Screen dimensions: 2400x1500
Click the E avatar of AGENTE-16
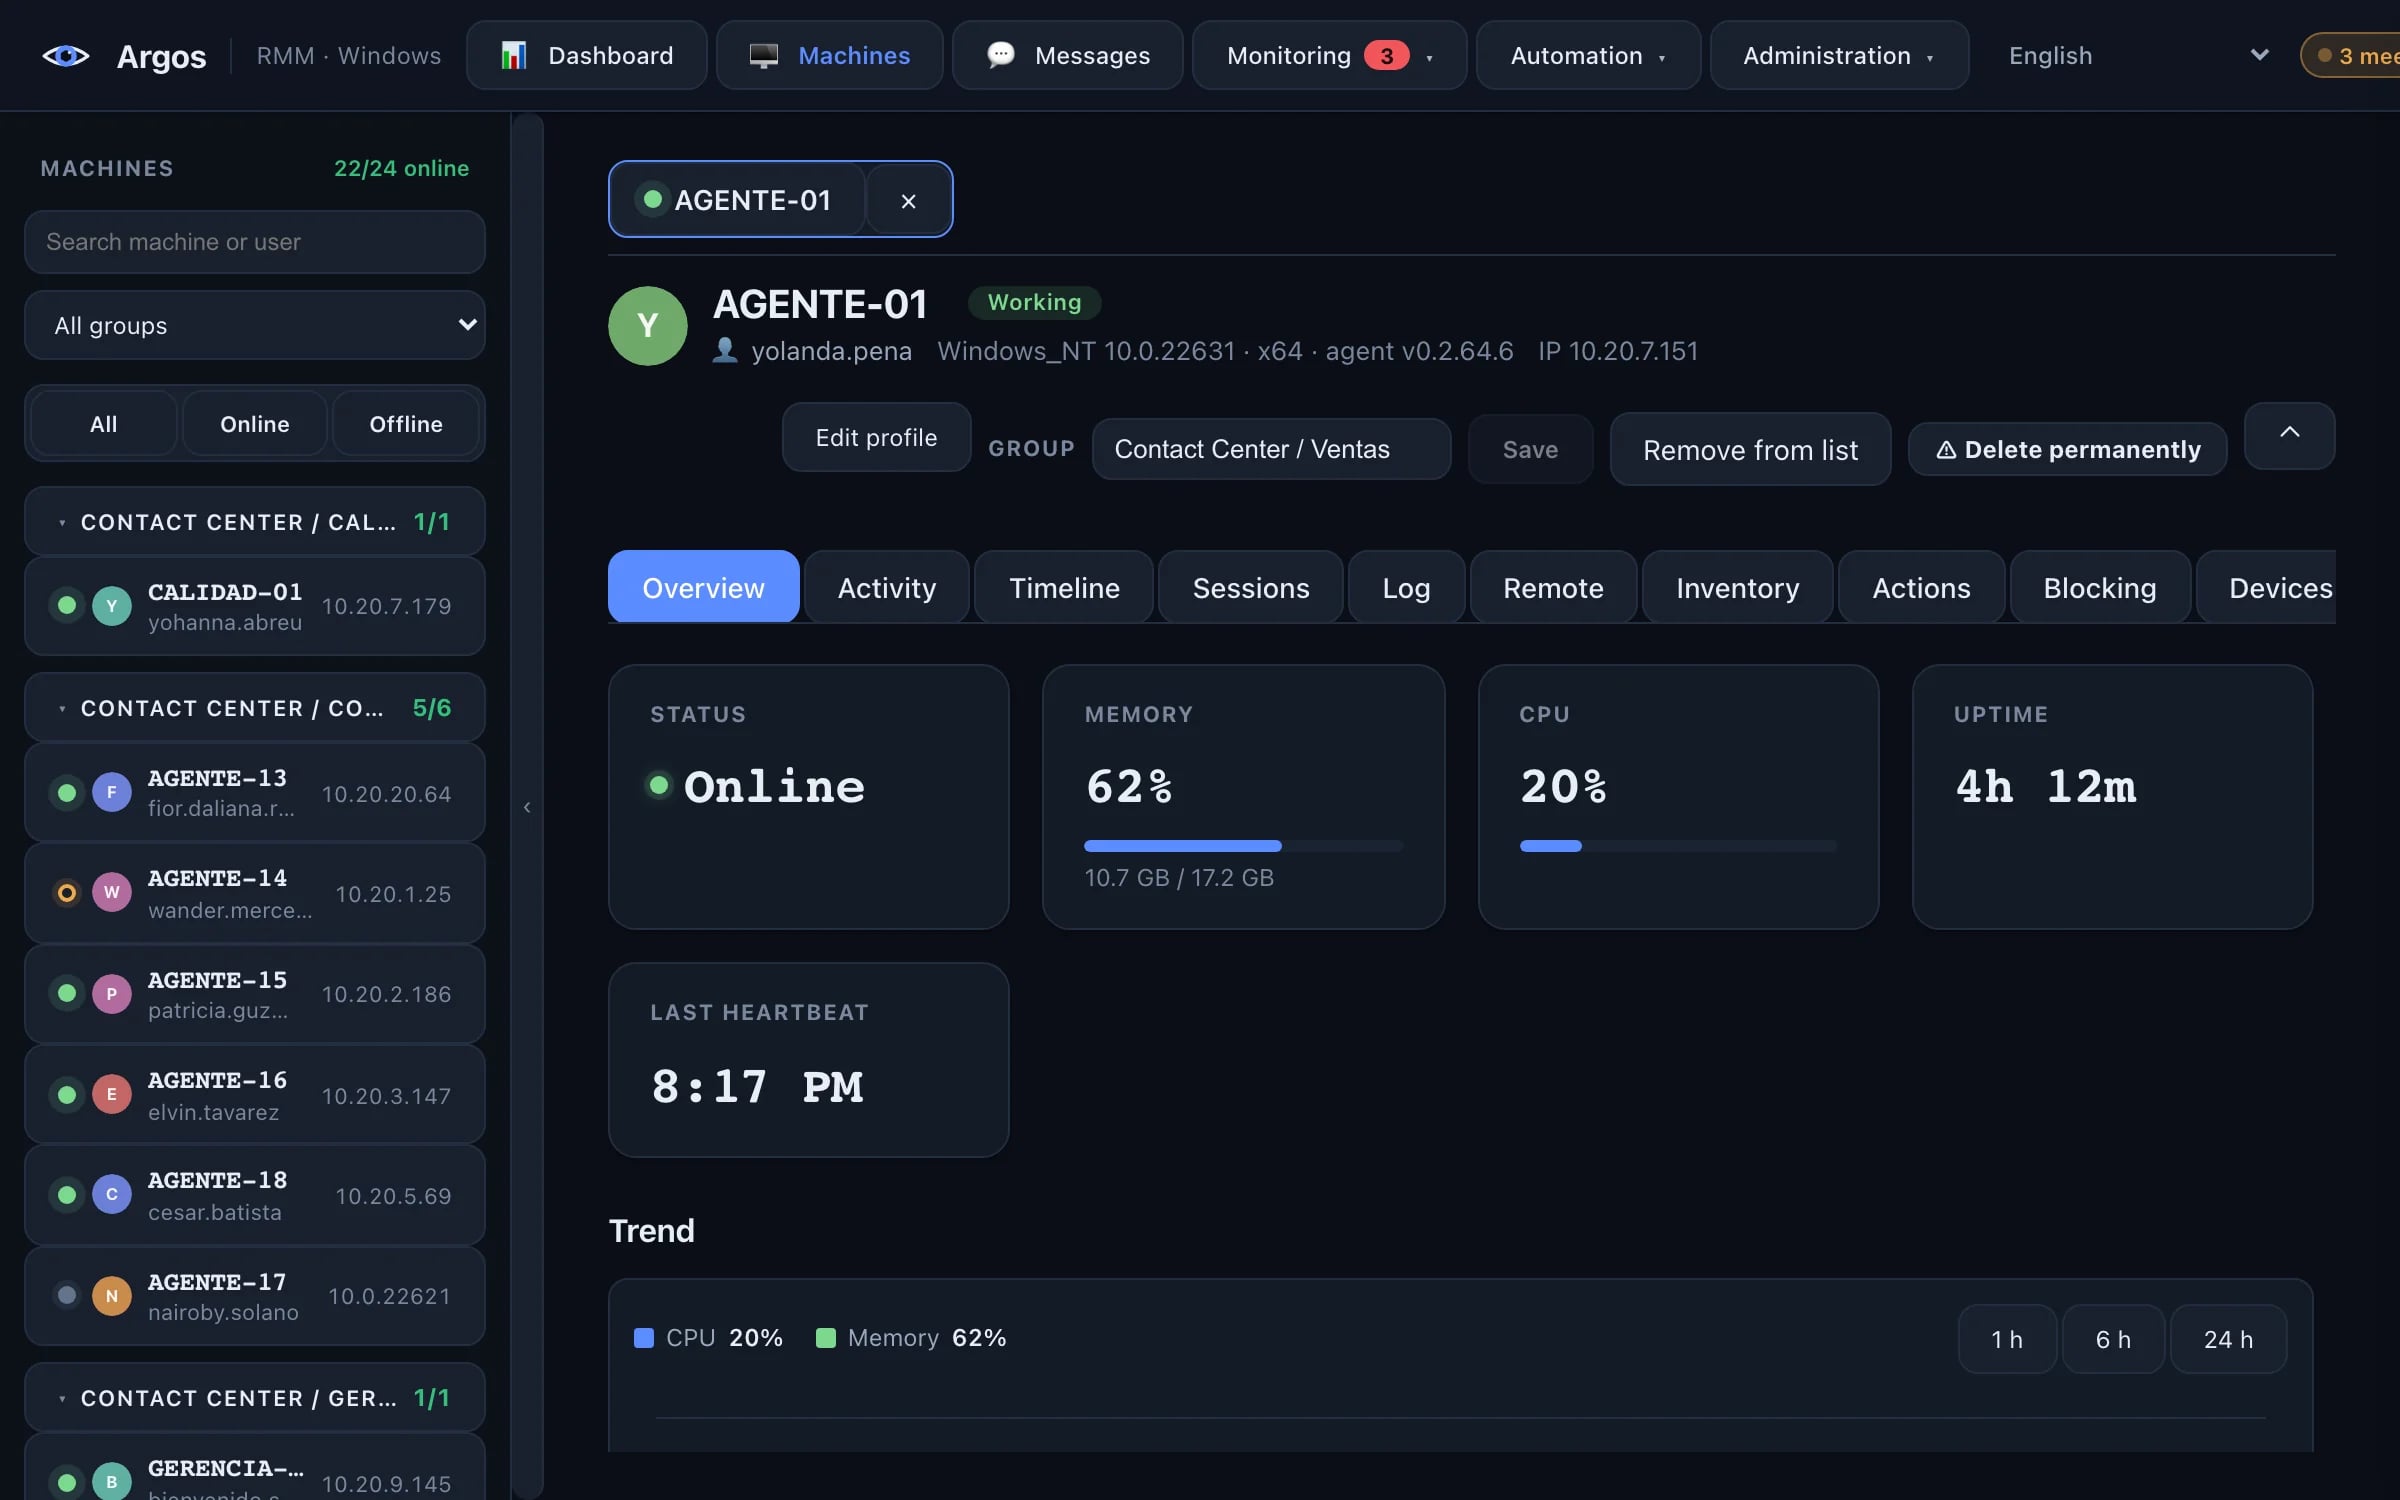pyautogui.click(x=112, y=1094)
